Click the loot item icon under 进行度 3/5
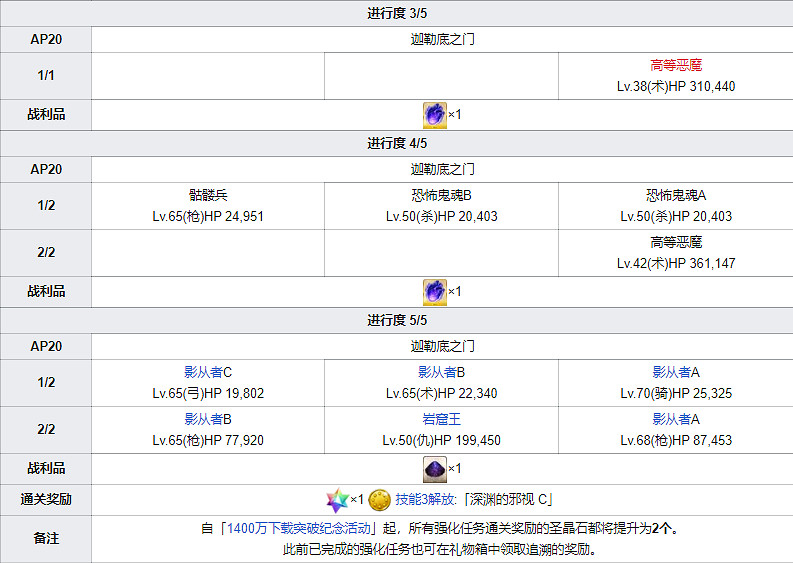The width and height of the screenshot is (793, 563). click(434, 115)
